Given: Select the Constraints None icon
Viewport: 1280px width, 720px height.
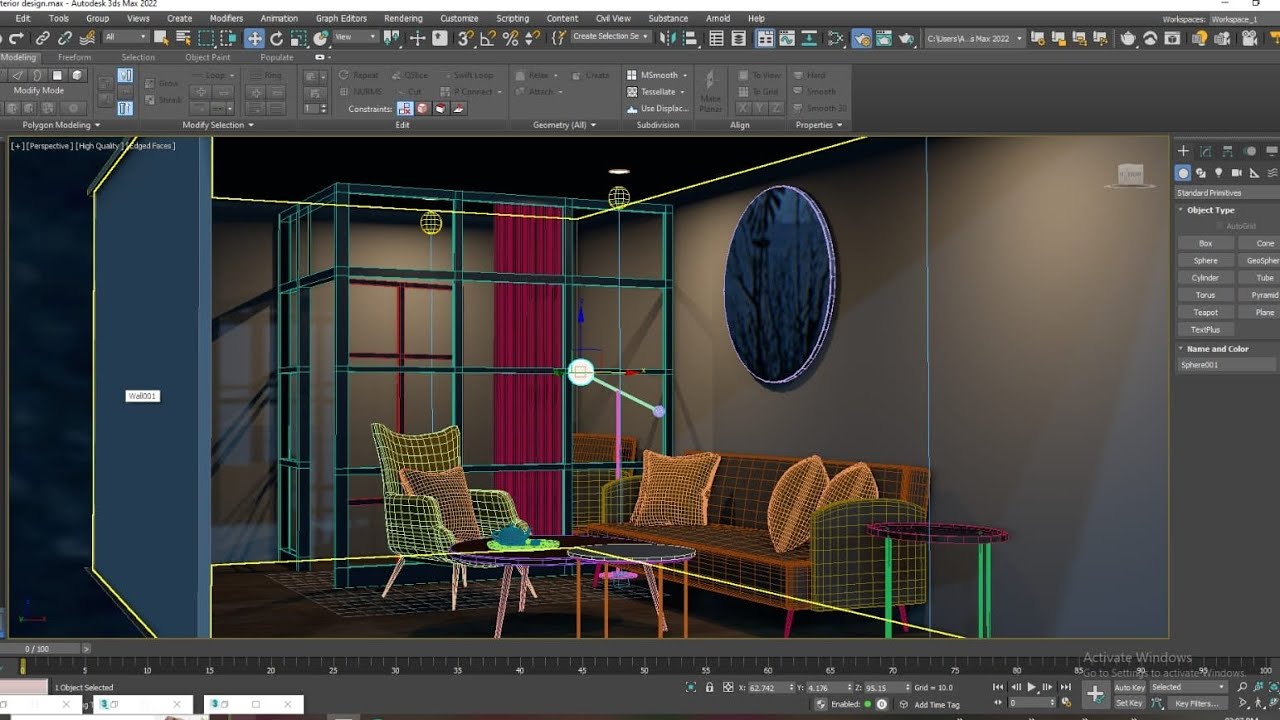Looking at the screenshot, I should point(405,108).
